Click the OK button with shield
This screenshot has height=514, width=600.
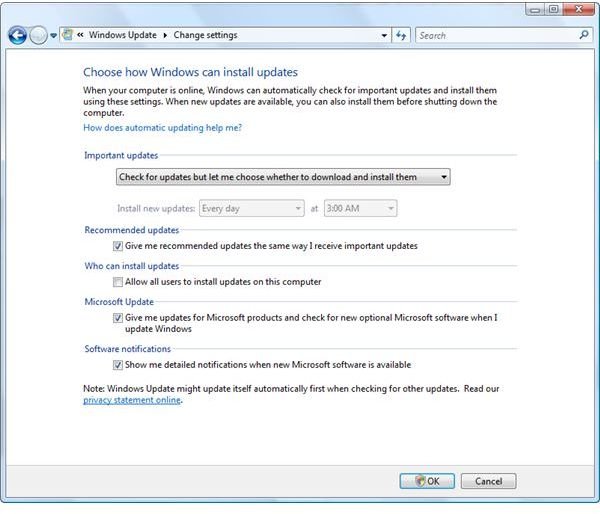(x=427, y=481)
